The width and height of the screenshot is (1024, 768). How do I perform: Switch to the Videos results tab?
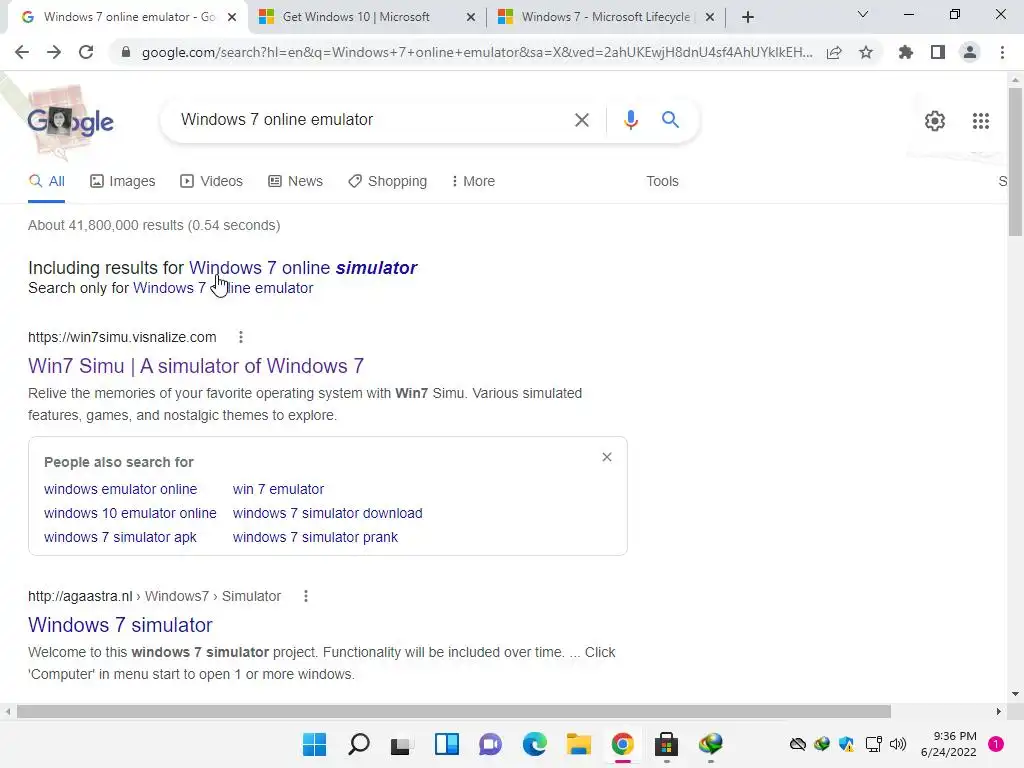tap(212, 181)
